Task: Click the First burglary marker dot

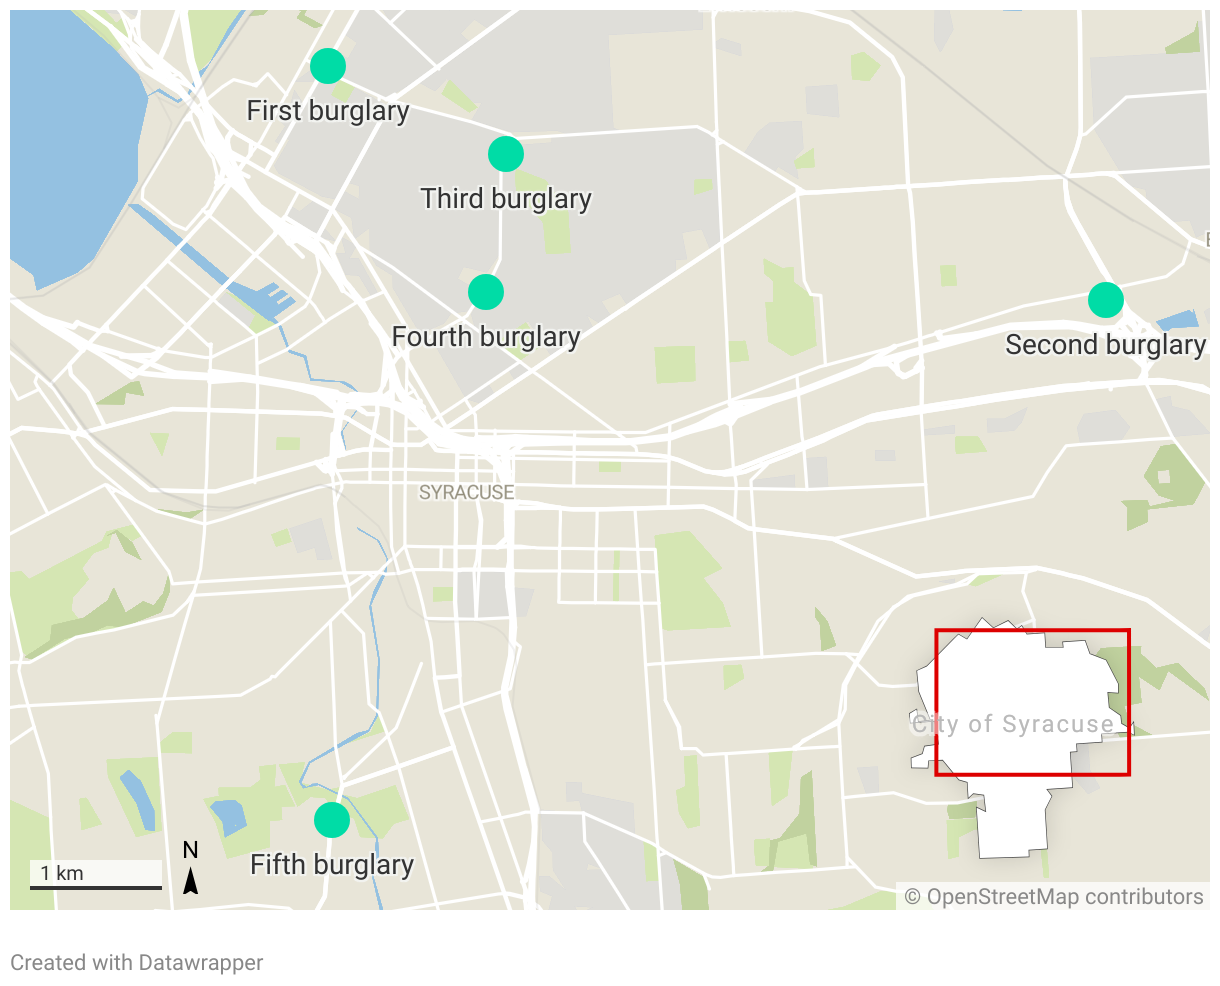Action: tap(328, 66)
